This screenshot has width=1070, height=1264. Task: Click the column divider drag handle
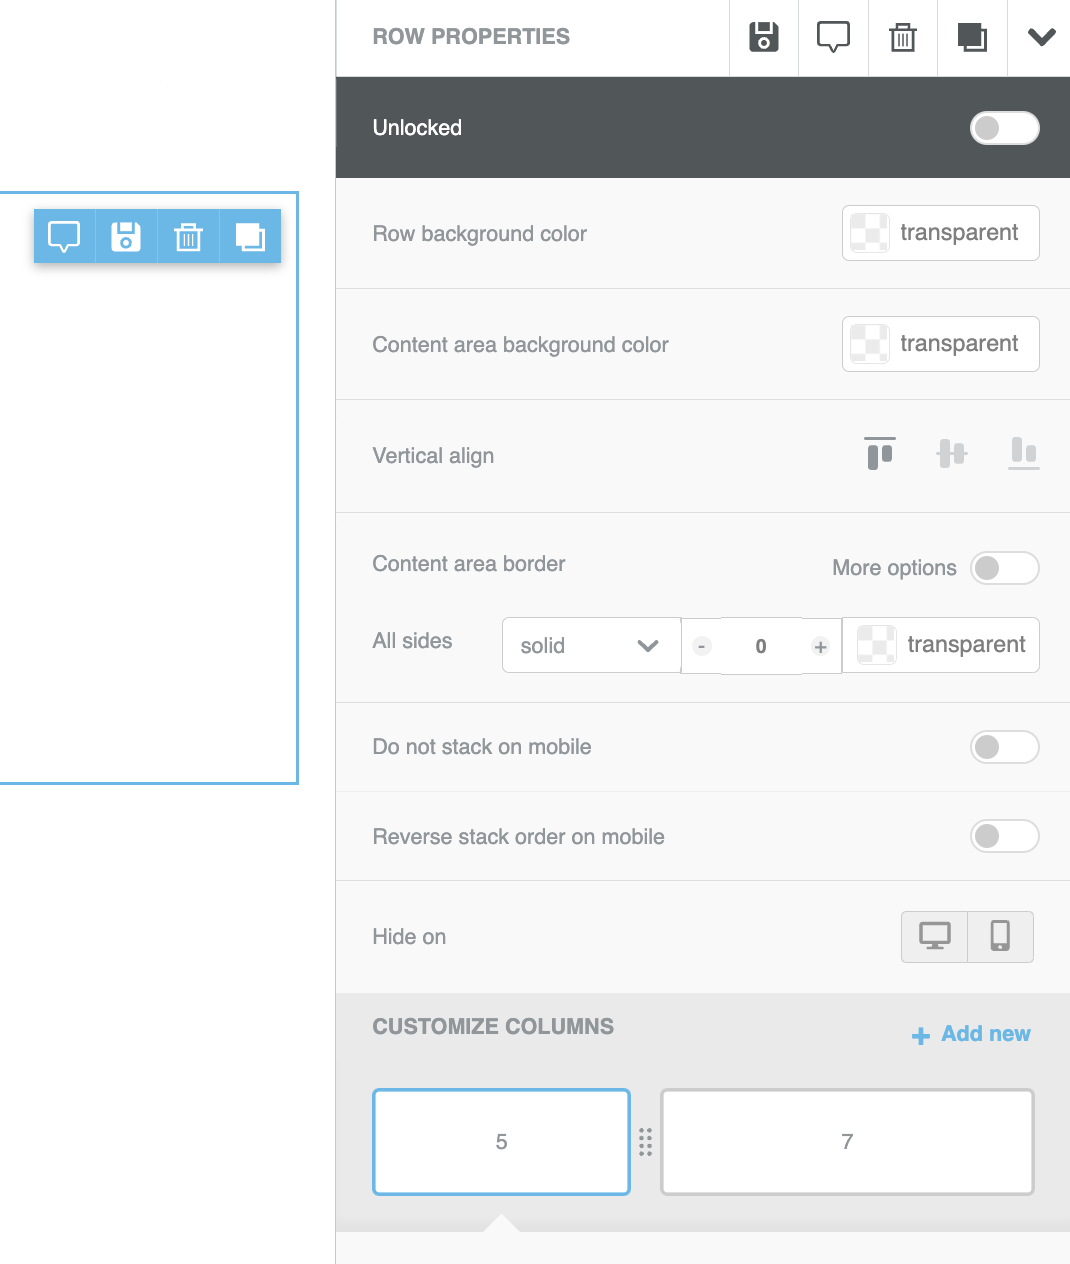646,1142
